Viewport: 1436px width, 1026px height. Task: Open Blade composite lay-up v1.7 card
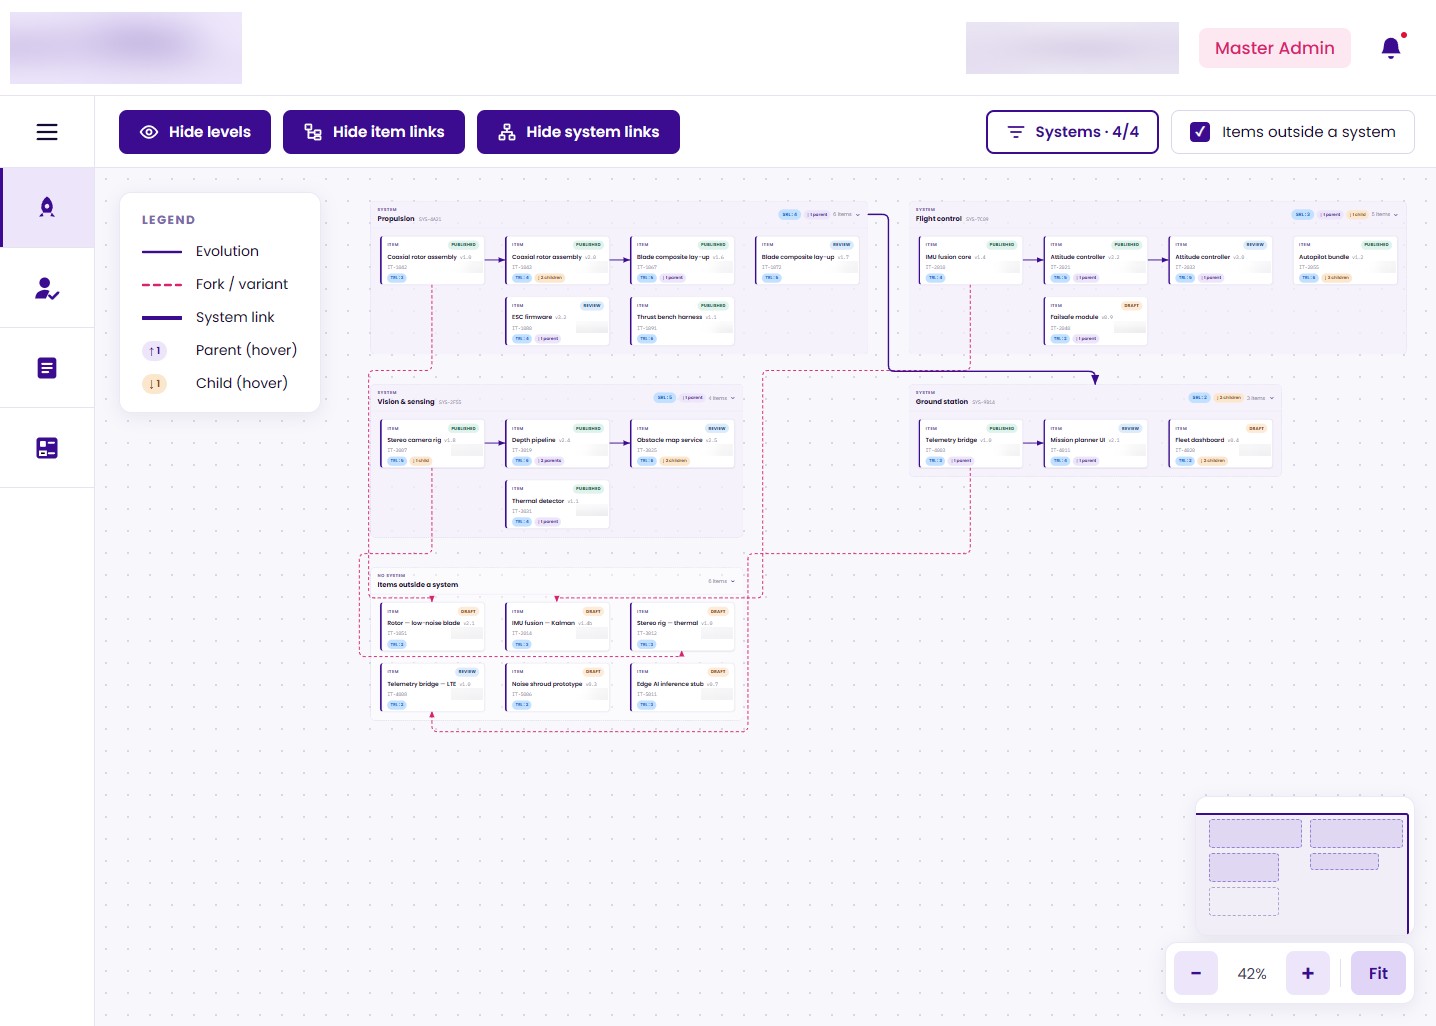(x=807, y=260)
